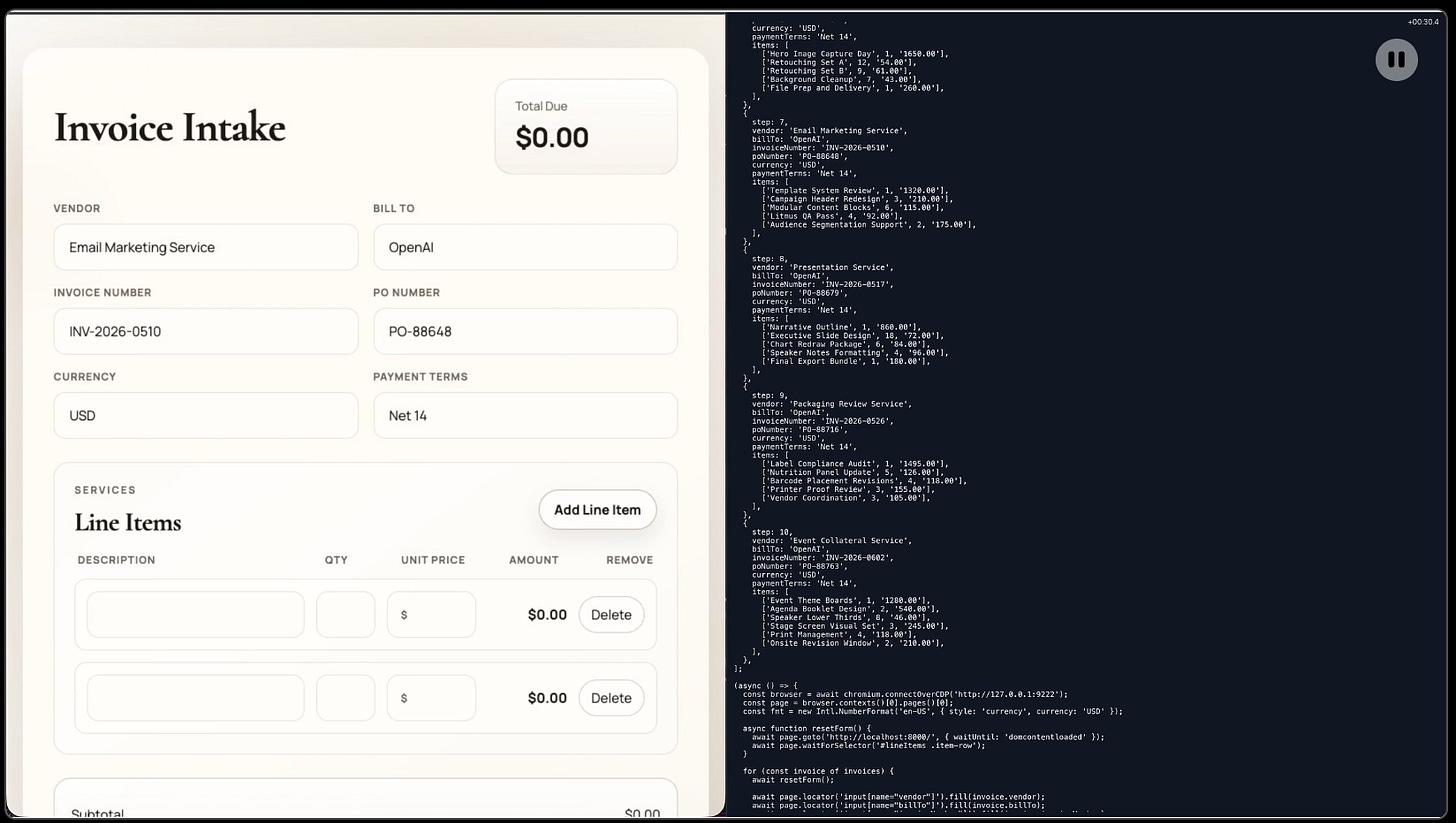Delete the second line item row
Screen dimensions: 1456x823
[x=611, y=698]
